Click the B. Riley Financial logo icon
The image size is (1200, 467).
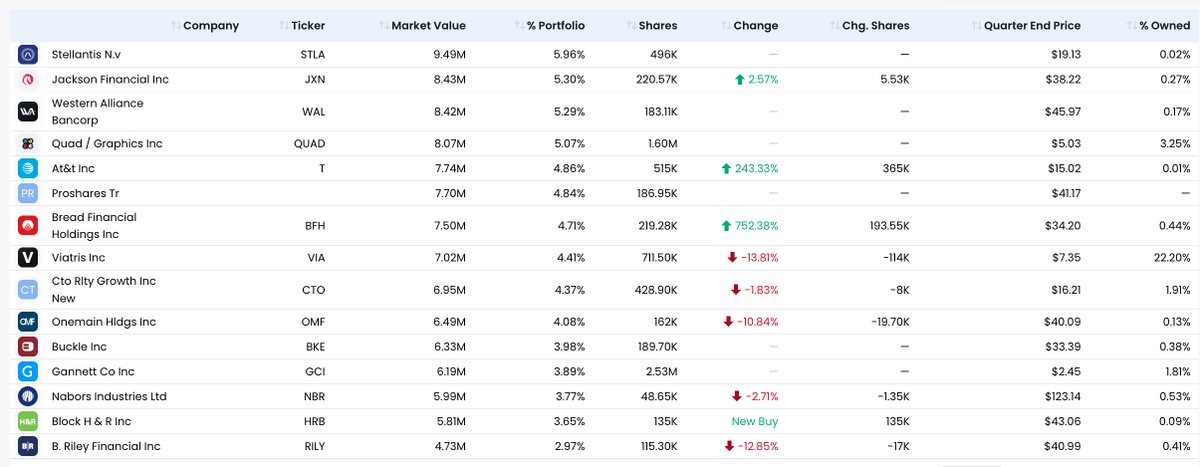click(x=28, y=446)
